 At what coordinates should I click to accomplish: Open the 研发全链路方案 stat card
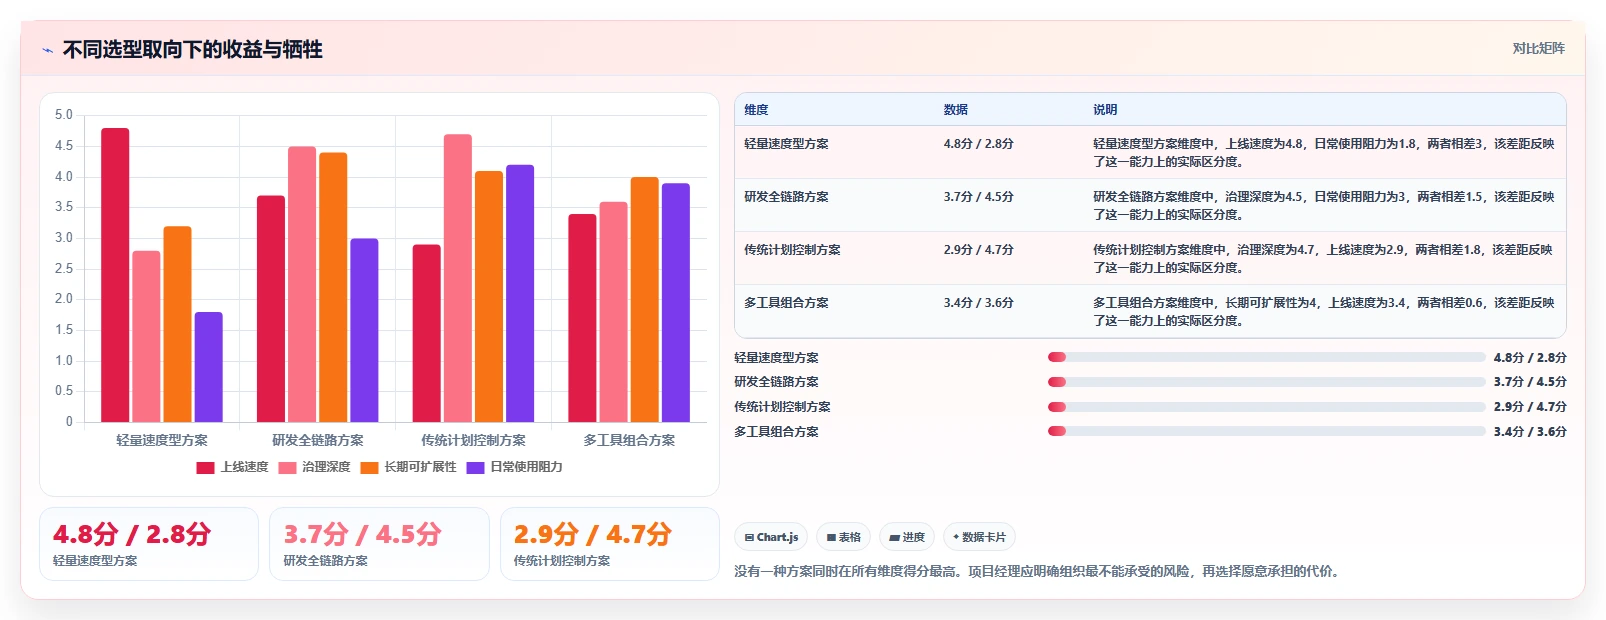point(379,544)
